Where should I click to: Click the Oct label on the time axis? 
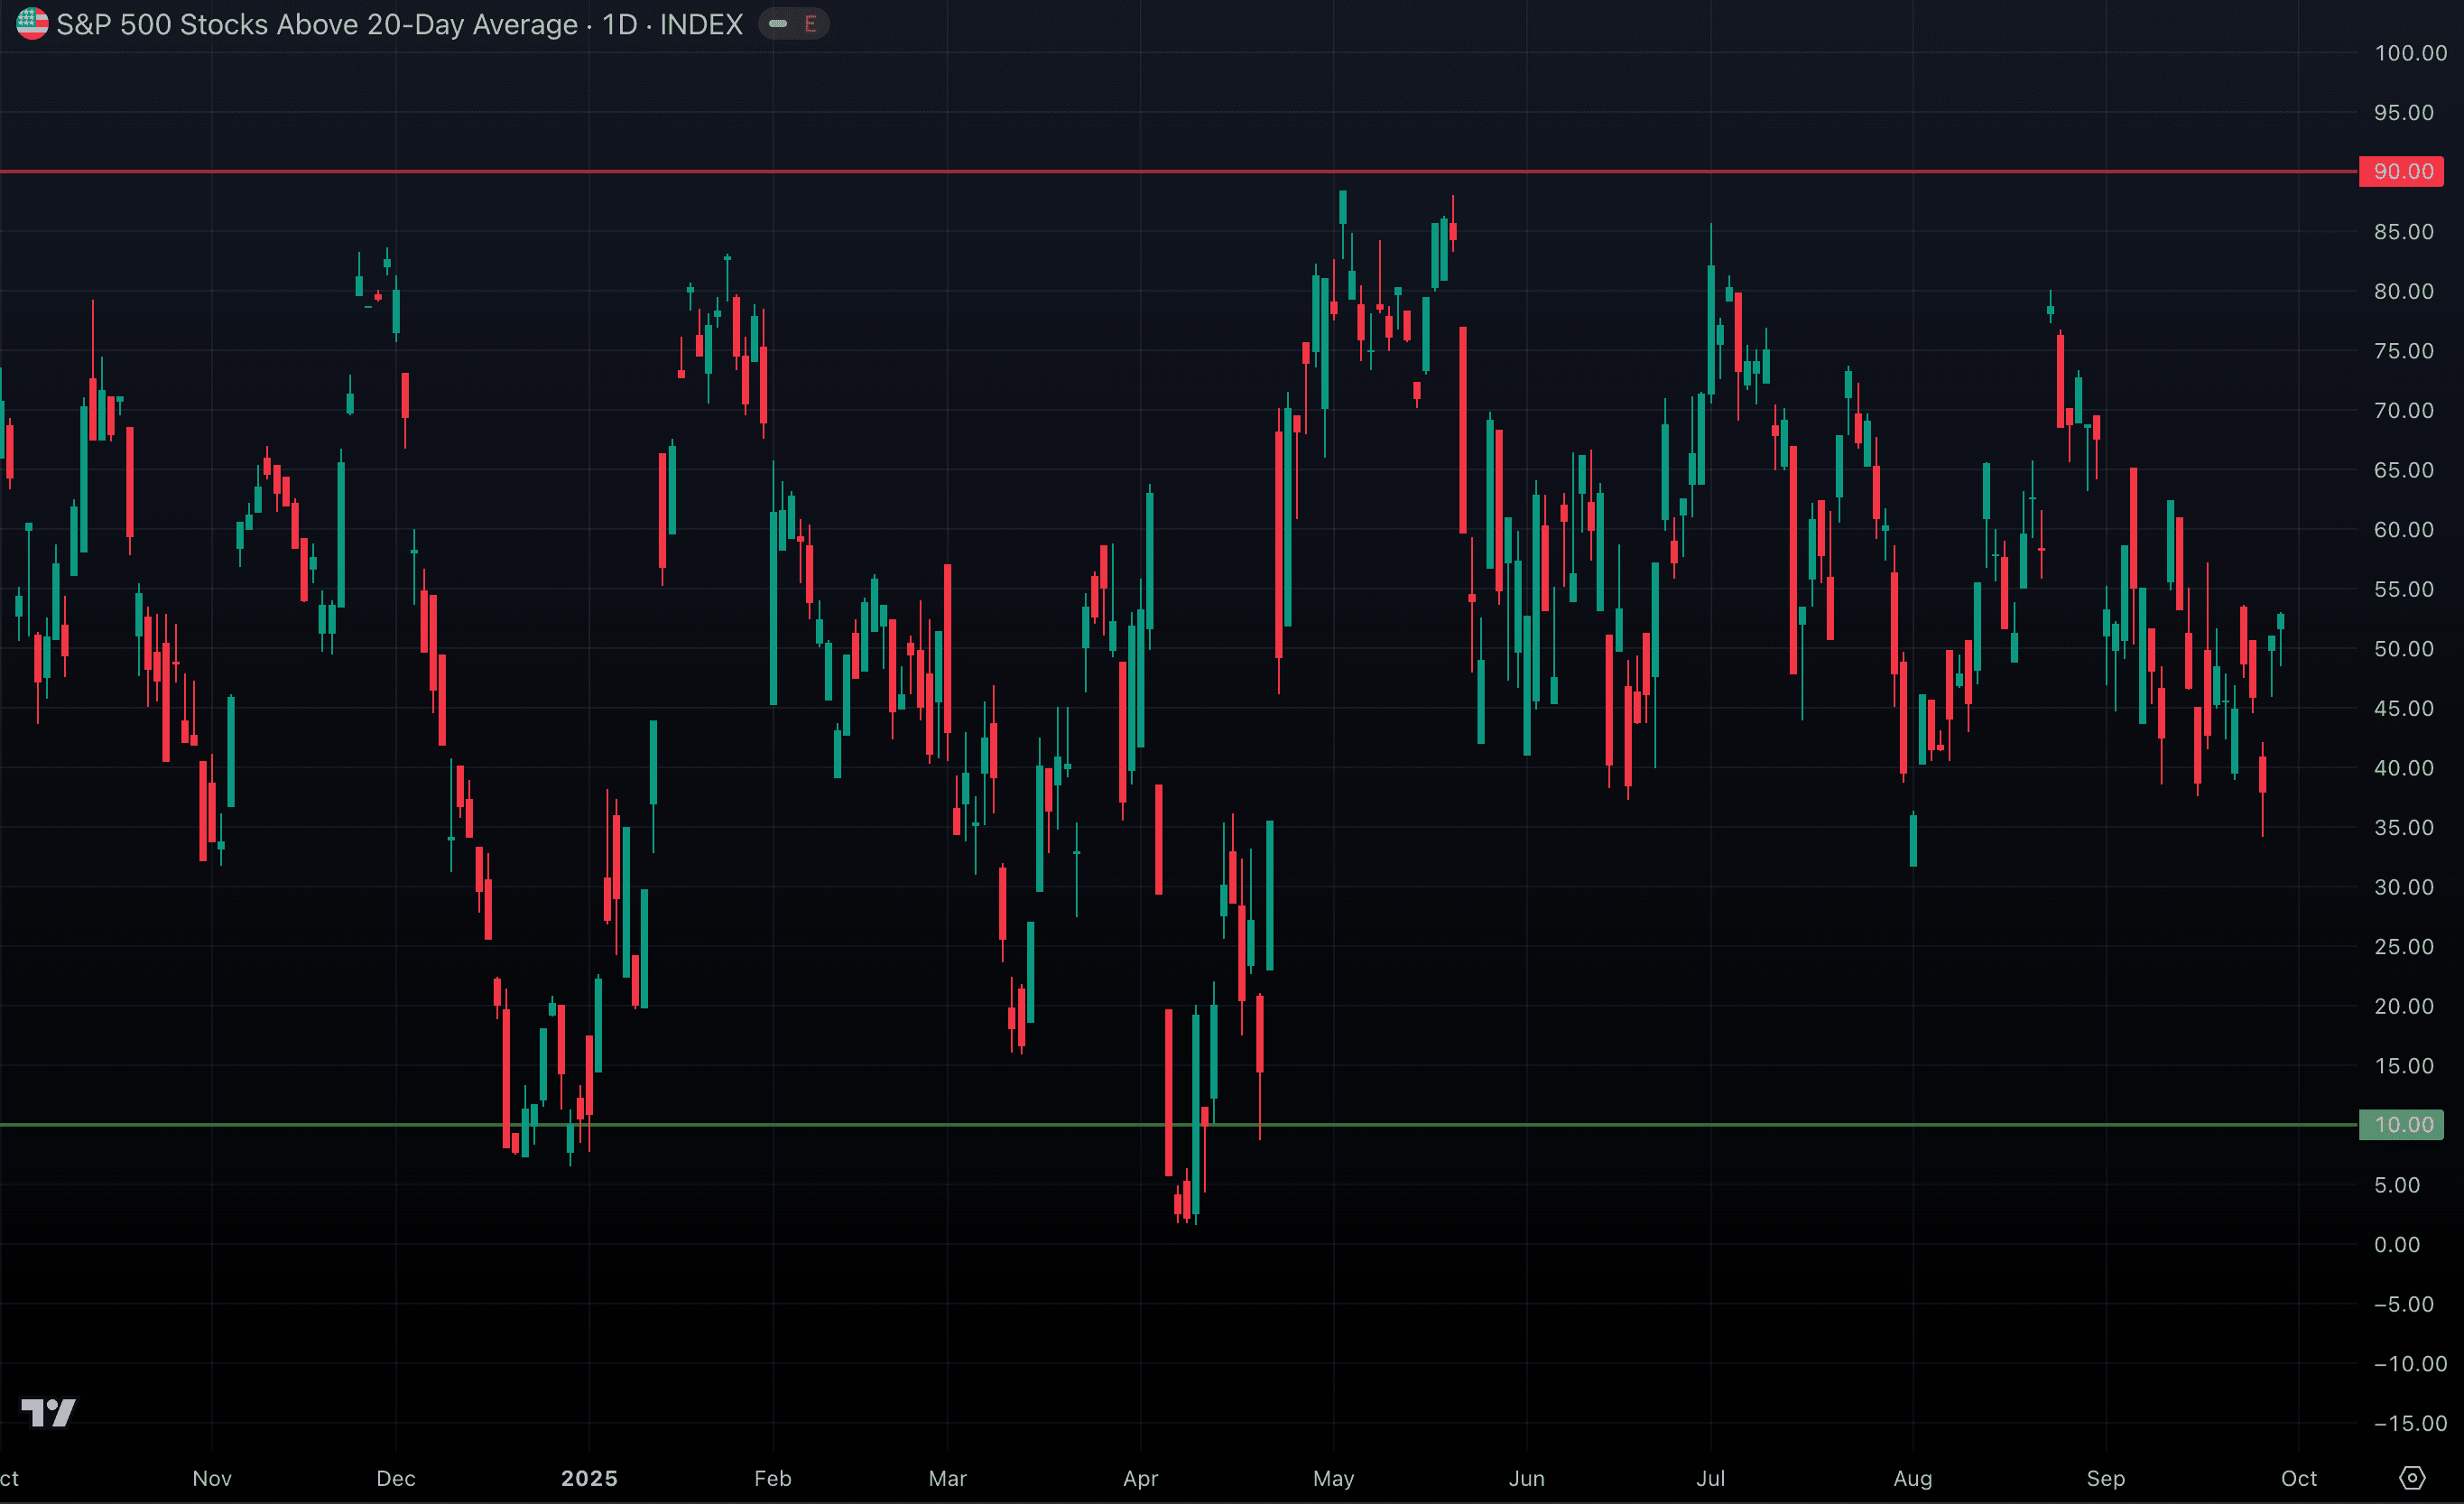(x=2298, y=1478)
